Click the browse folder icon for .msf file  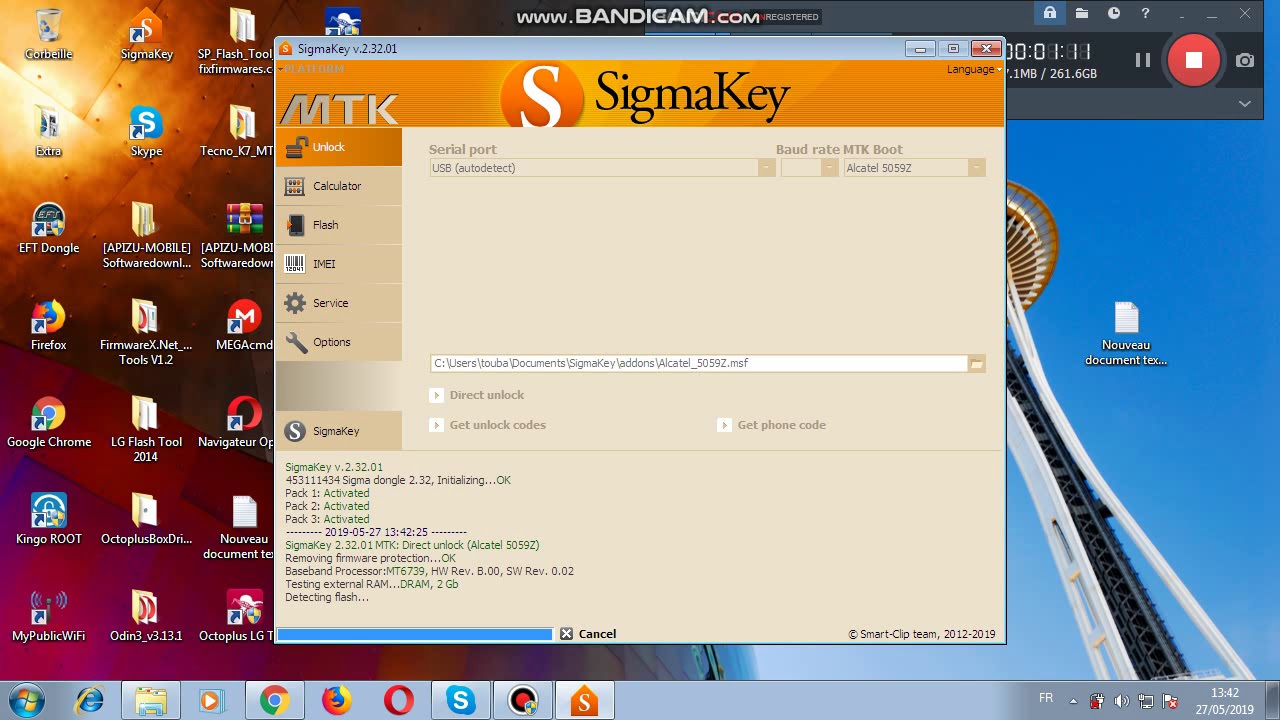tap(977, 364)
